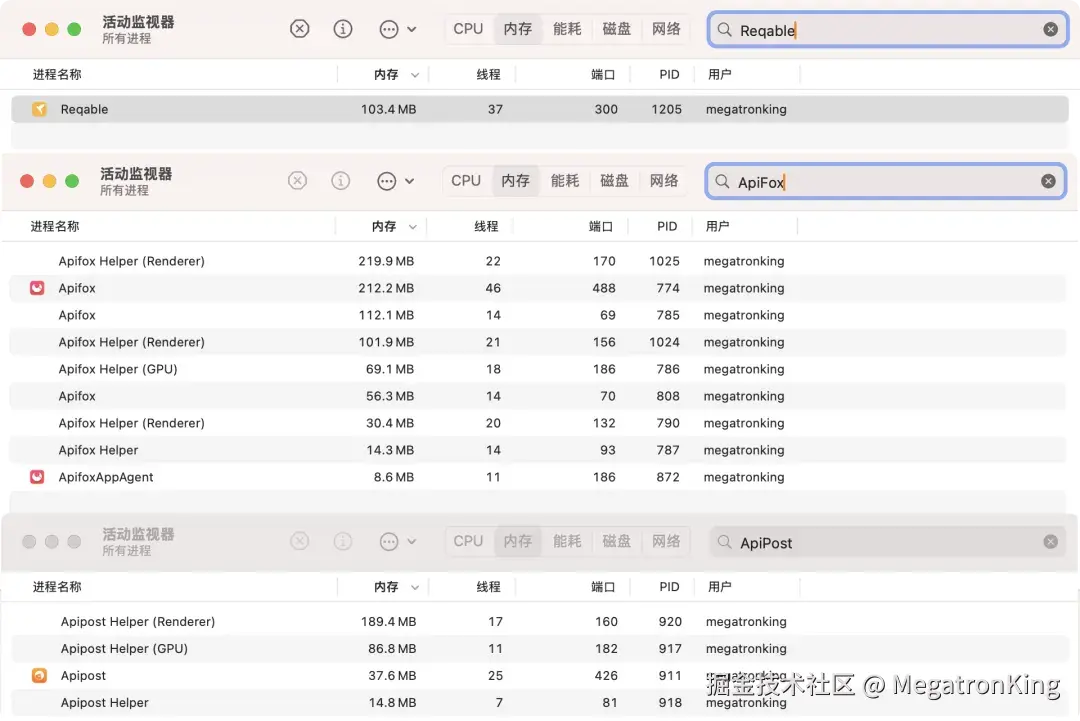Sort by 线程 column in ApiFox window
This screenshot has width=1080, height=721.
486,227
